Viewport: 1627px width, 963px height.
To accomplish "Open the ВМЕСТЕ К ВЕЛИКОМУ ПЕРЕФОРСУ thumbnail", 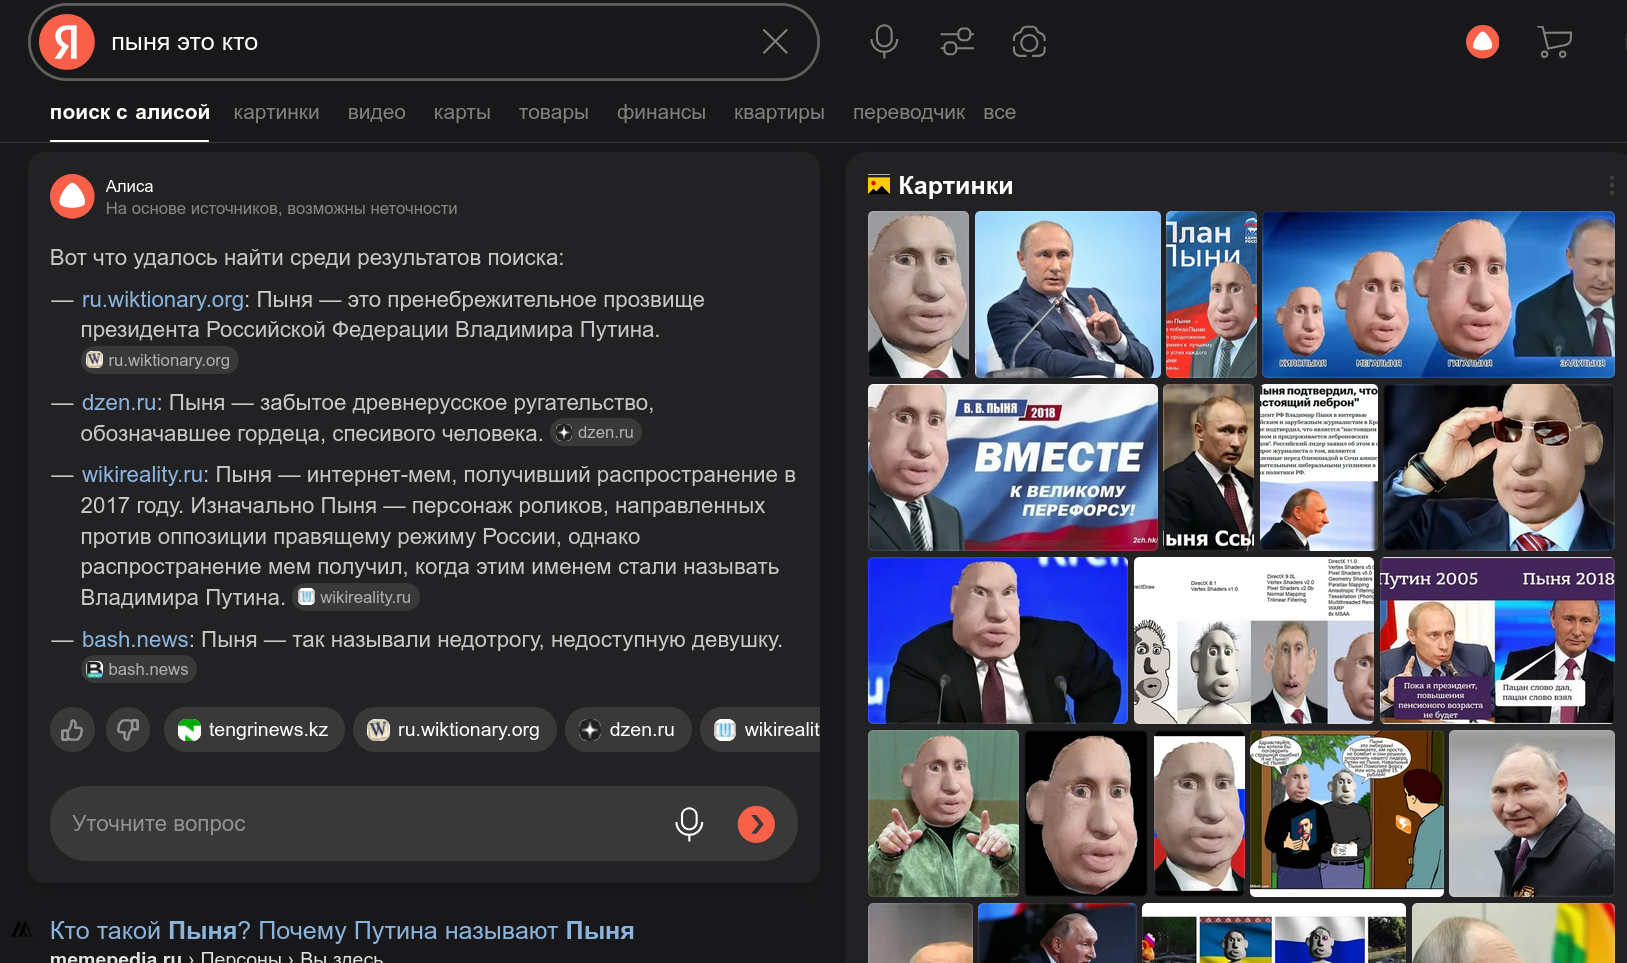I will 1013,467.
